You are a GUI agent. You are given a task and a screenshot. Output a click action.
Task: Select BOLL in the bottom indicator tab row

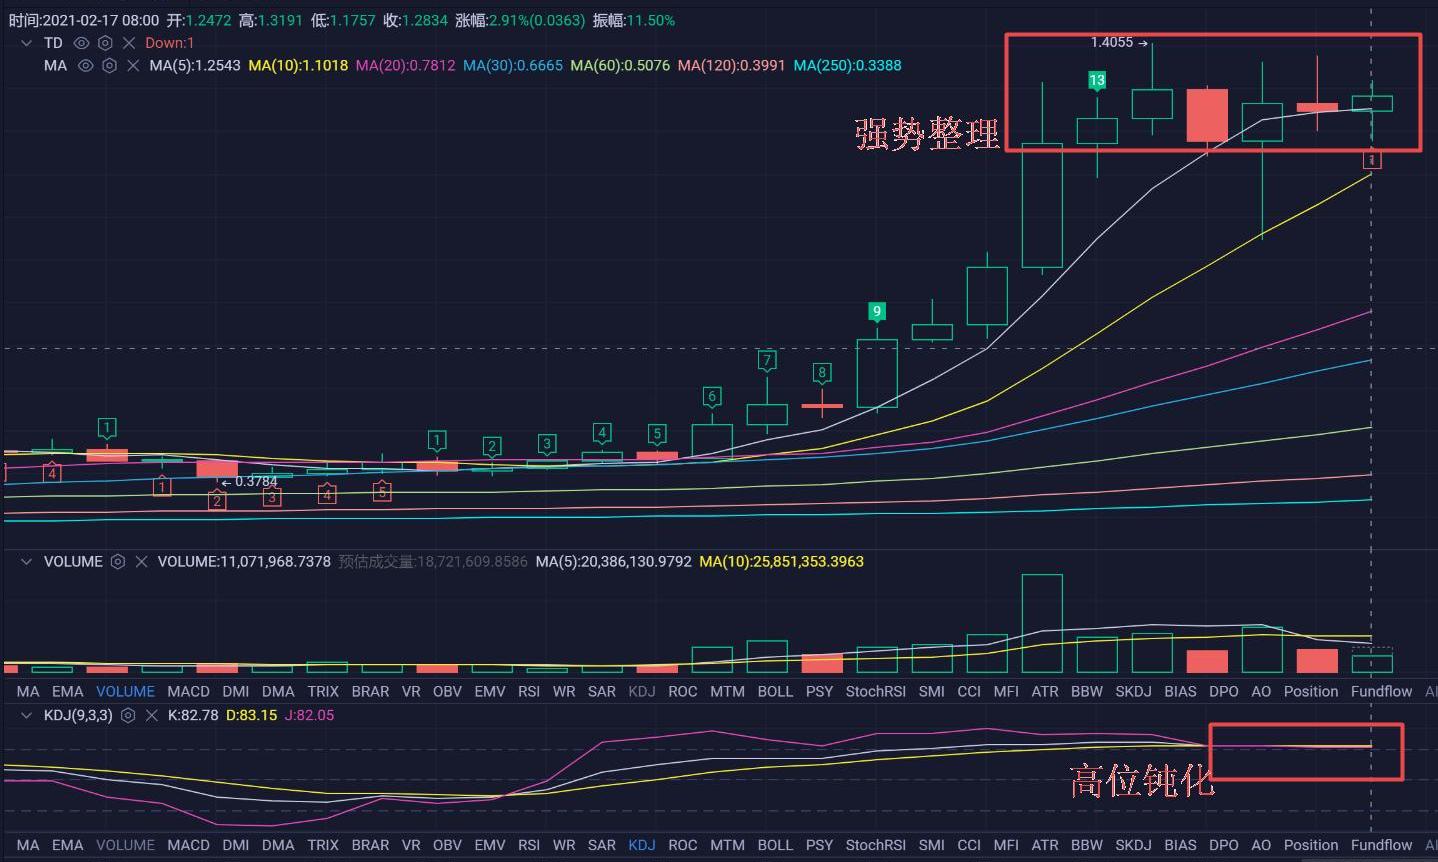775,845
